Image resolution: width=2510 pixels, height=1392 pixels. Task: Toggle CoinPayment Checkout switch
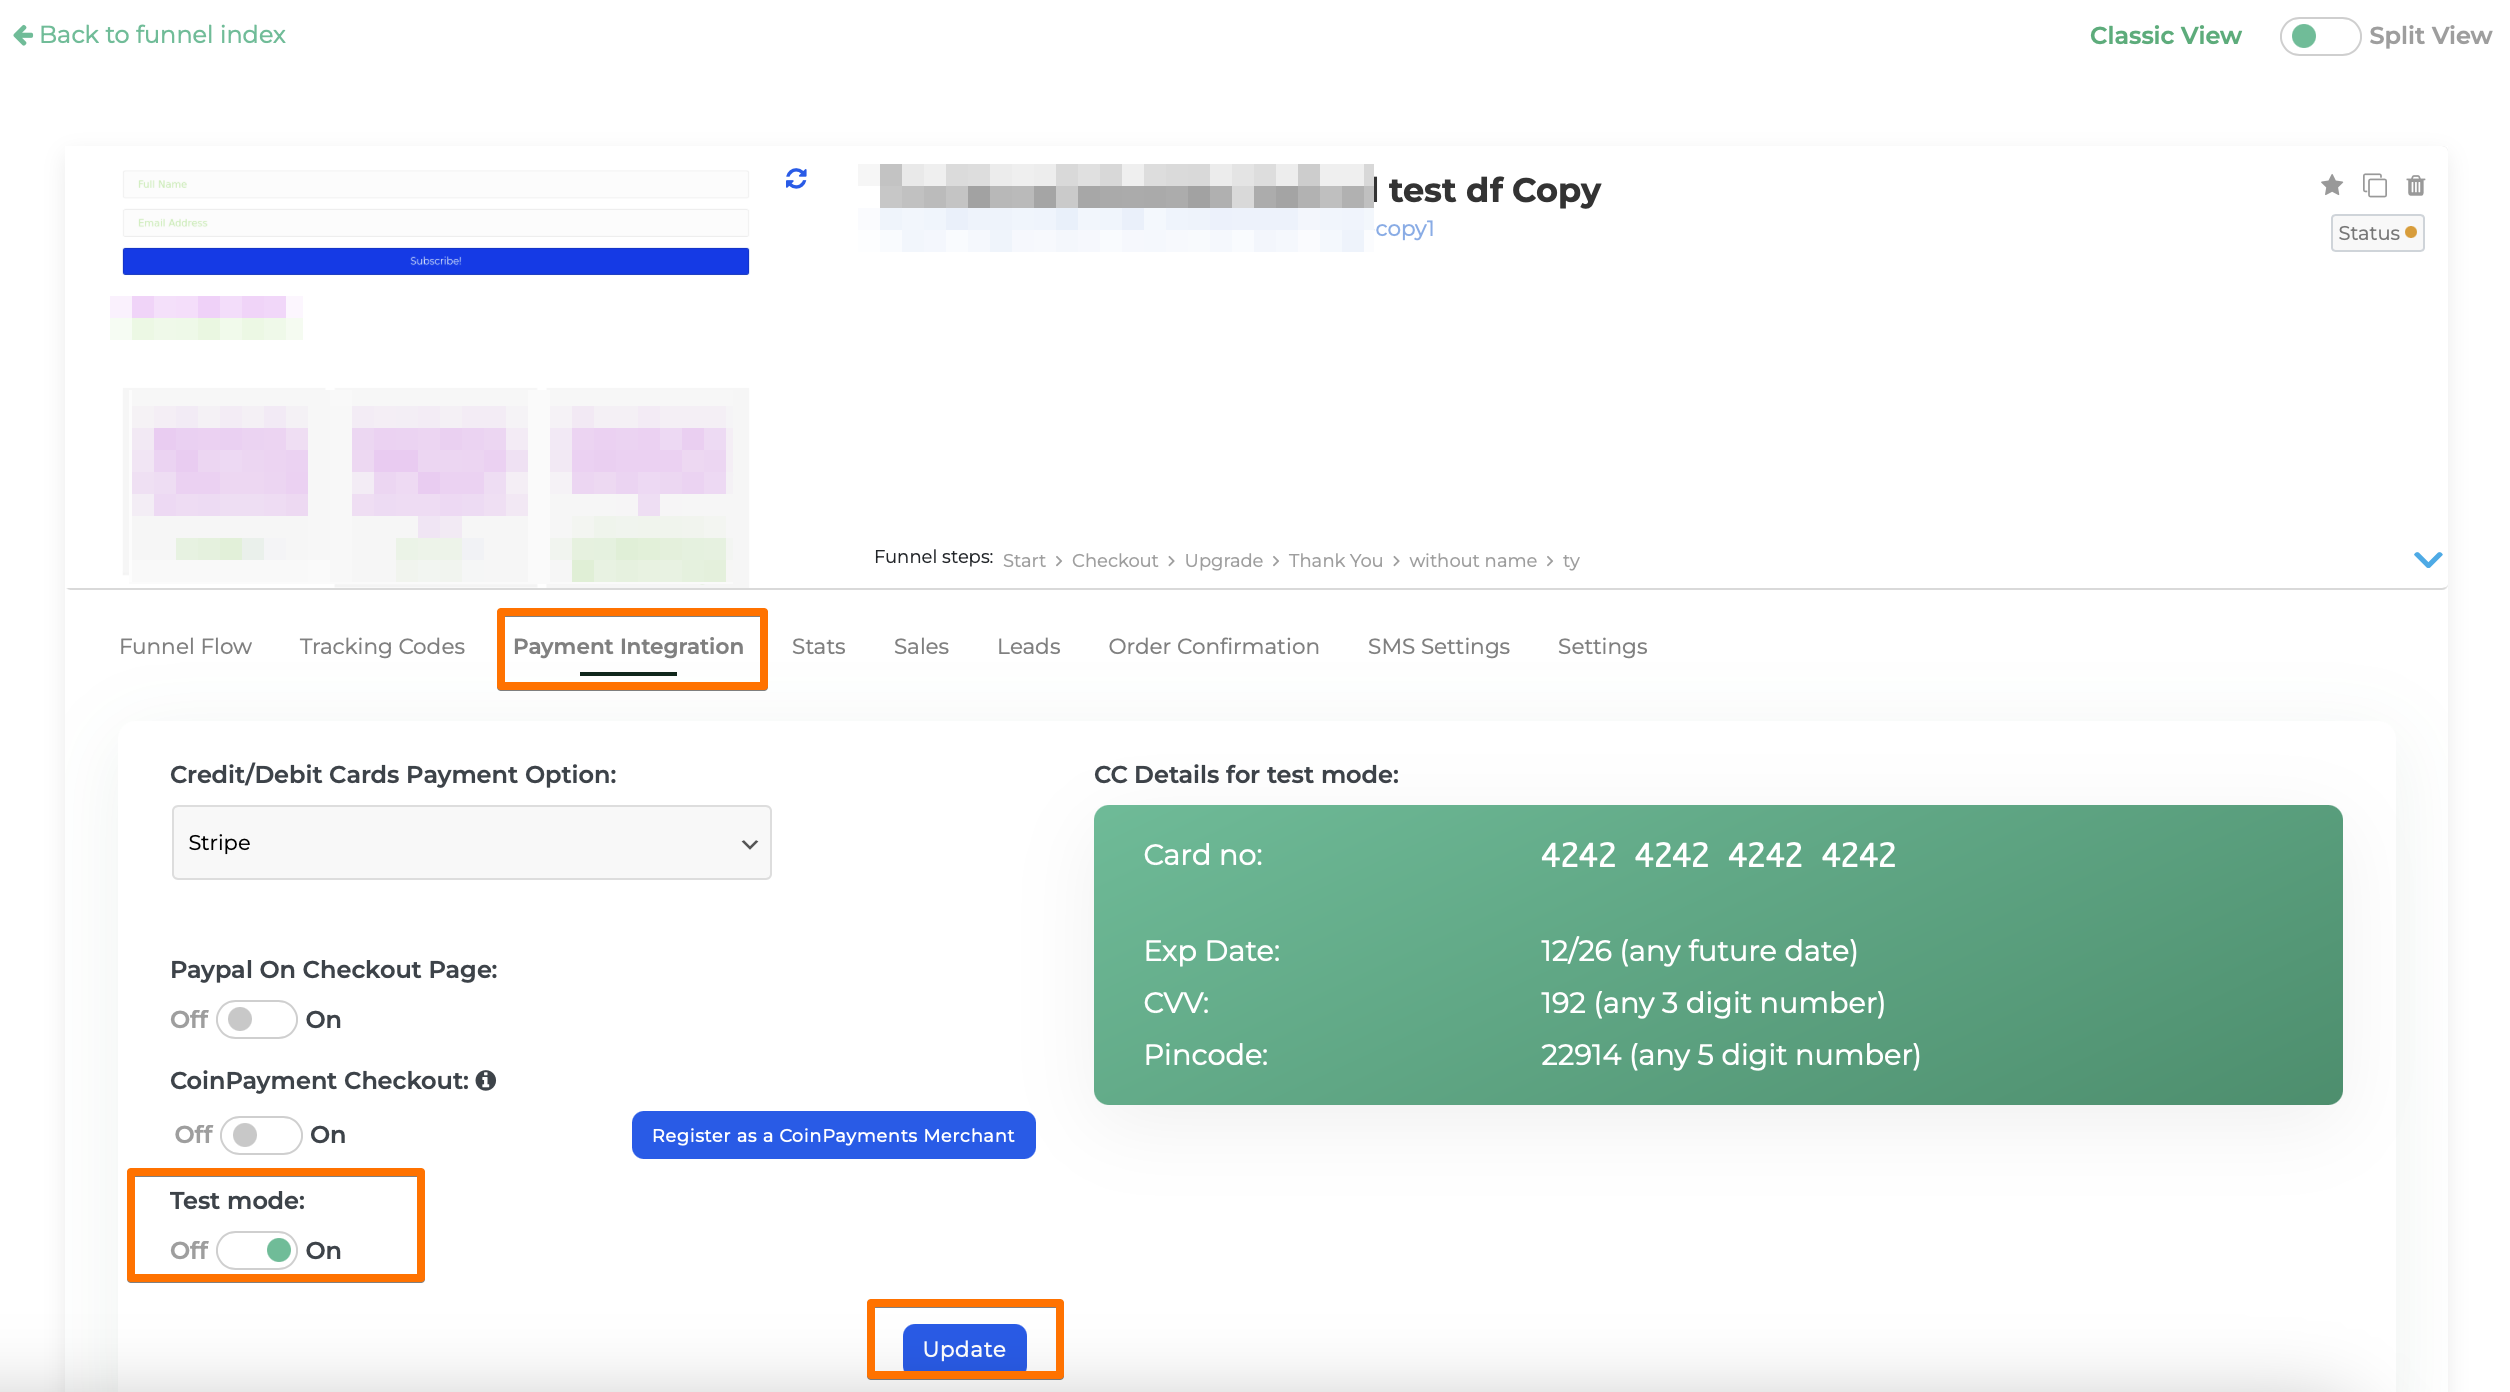coord(261,1135)
